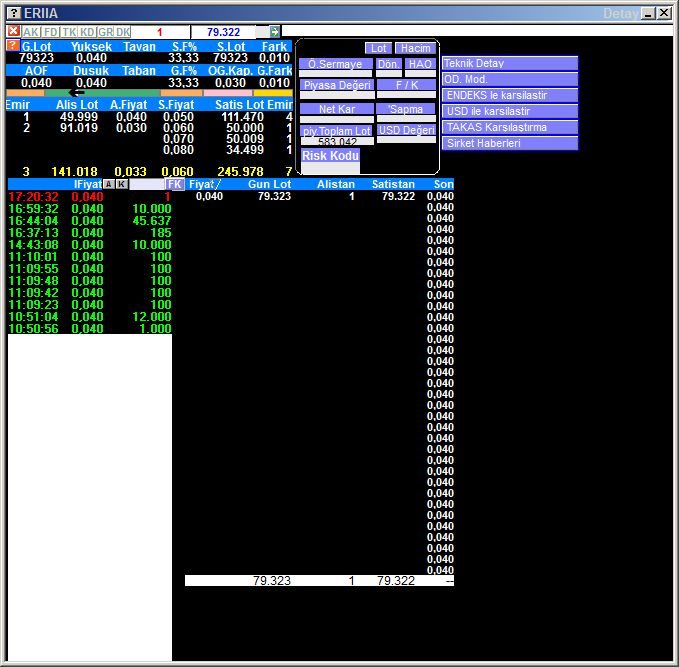The image size is (679, 667).
Task: Click the Satis Lot value 34.499
Action: [x=245, y=150]
